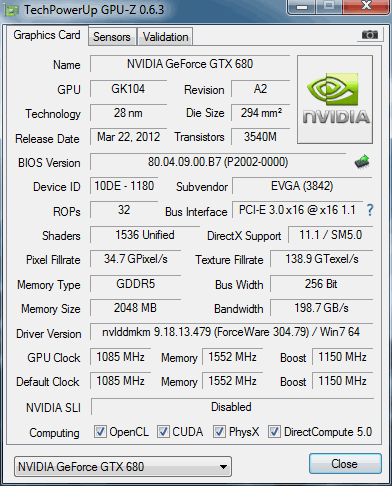Click the graphics card Name field
This screenshot has width=392, height=486.
tap(190, 64)
